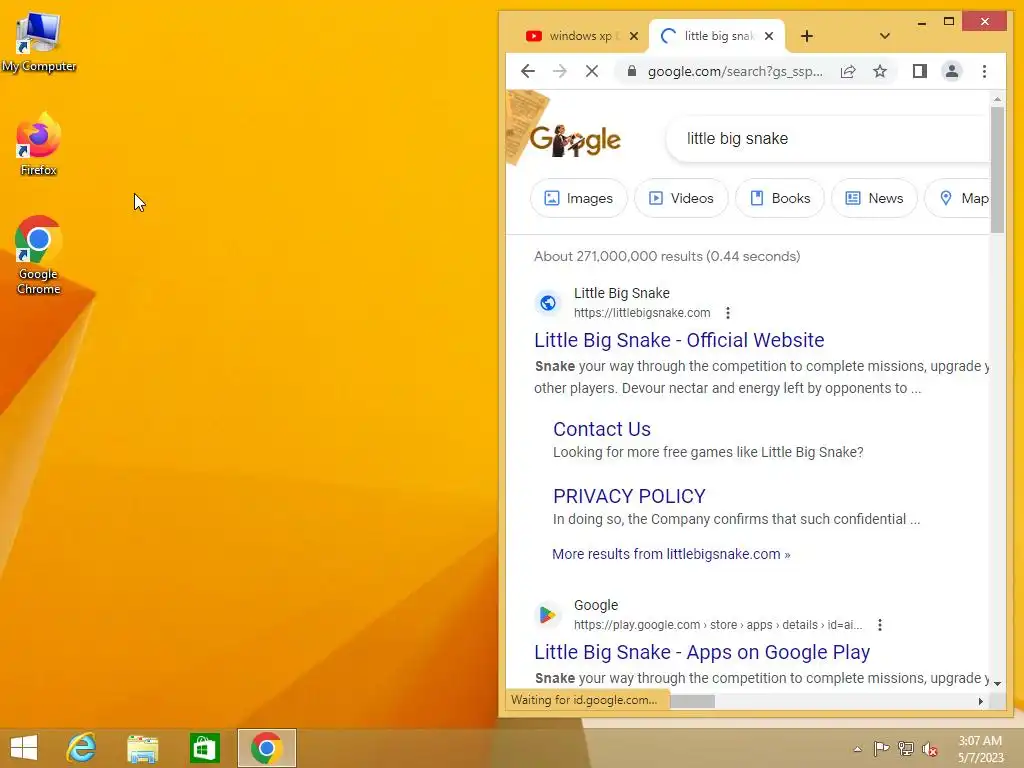Screen dimensions: 1024x768
Task: Click the Chrome back arrow button
Action: coord(528,71)
